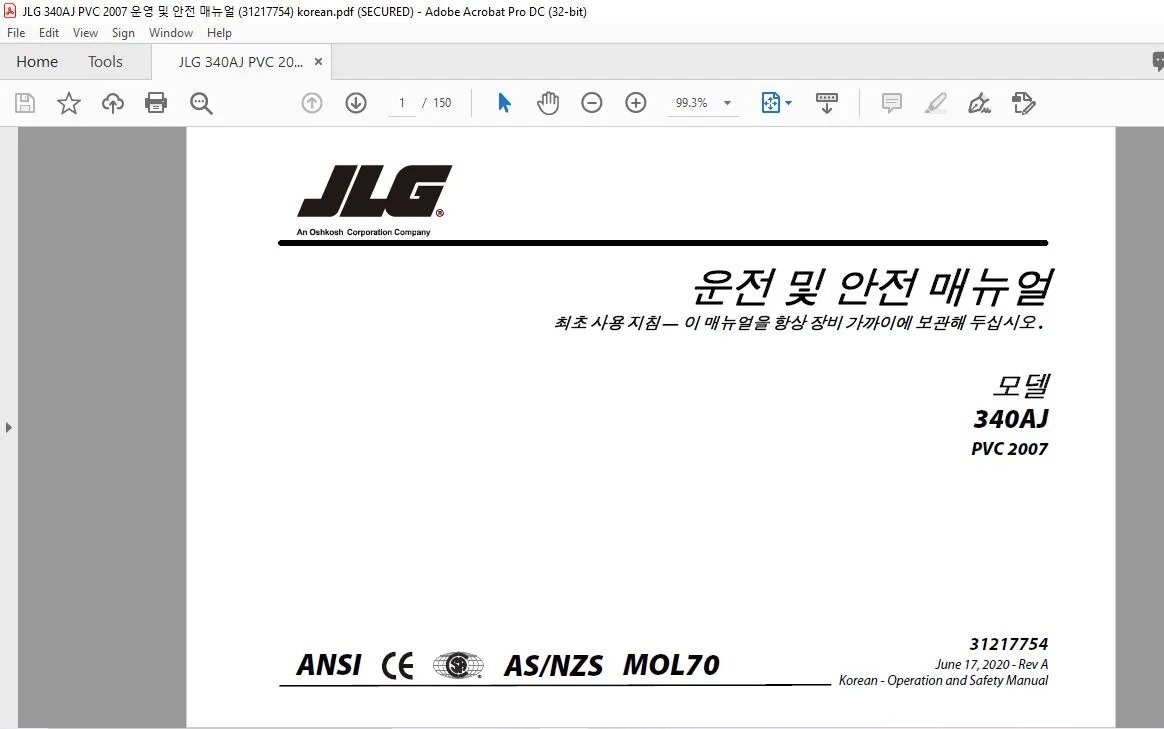This screenshot has width=1164, height=729.
Task: Click the 'June 17, 2020 - Rev A' text
Action: point(992,664)
